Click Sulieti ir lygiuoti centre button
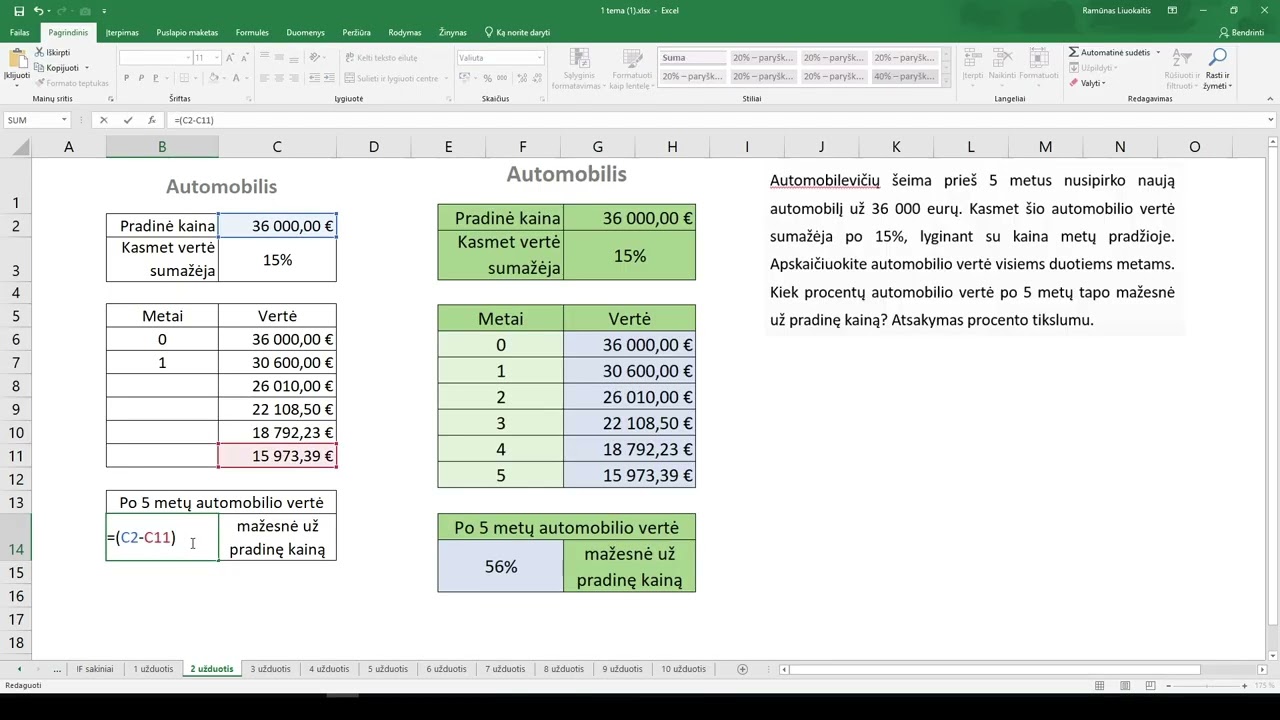Image resolution: width=1280 pixels, height=720 pixels. click(x=391, y=78)
